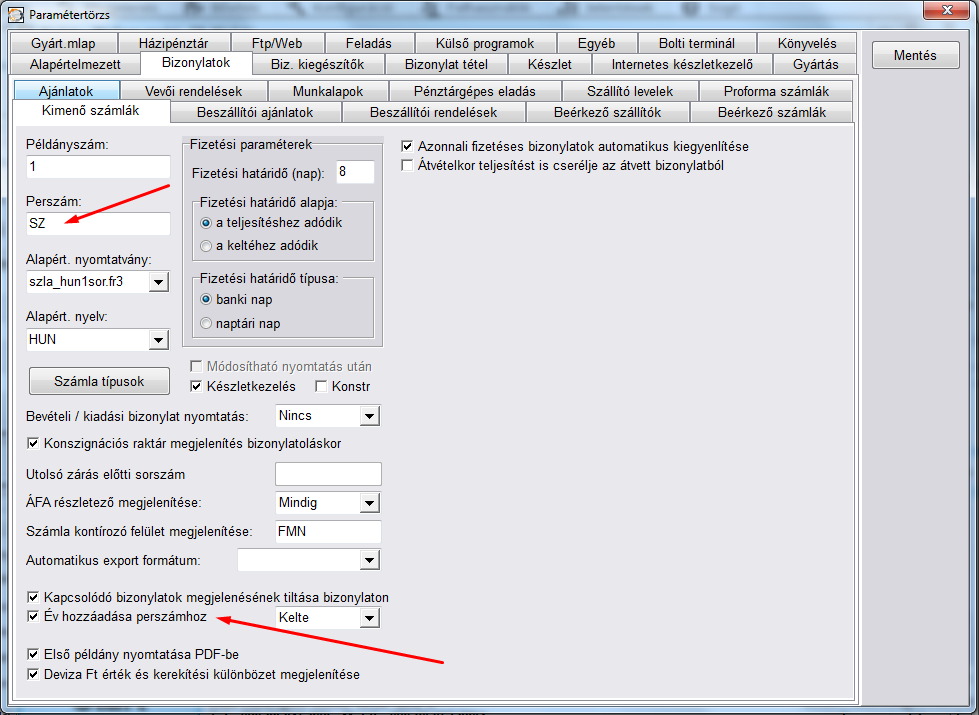Select 'a keltéhez adódik' radio option
Screen dimensions: 979x715
(x=206, y=245)
